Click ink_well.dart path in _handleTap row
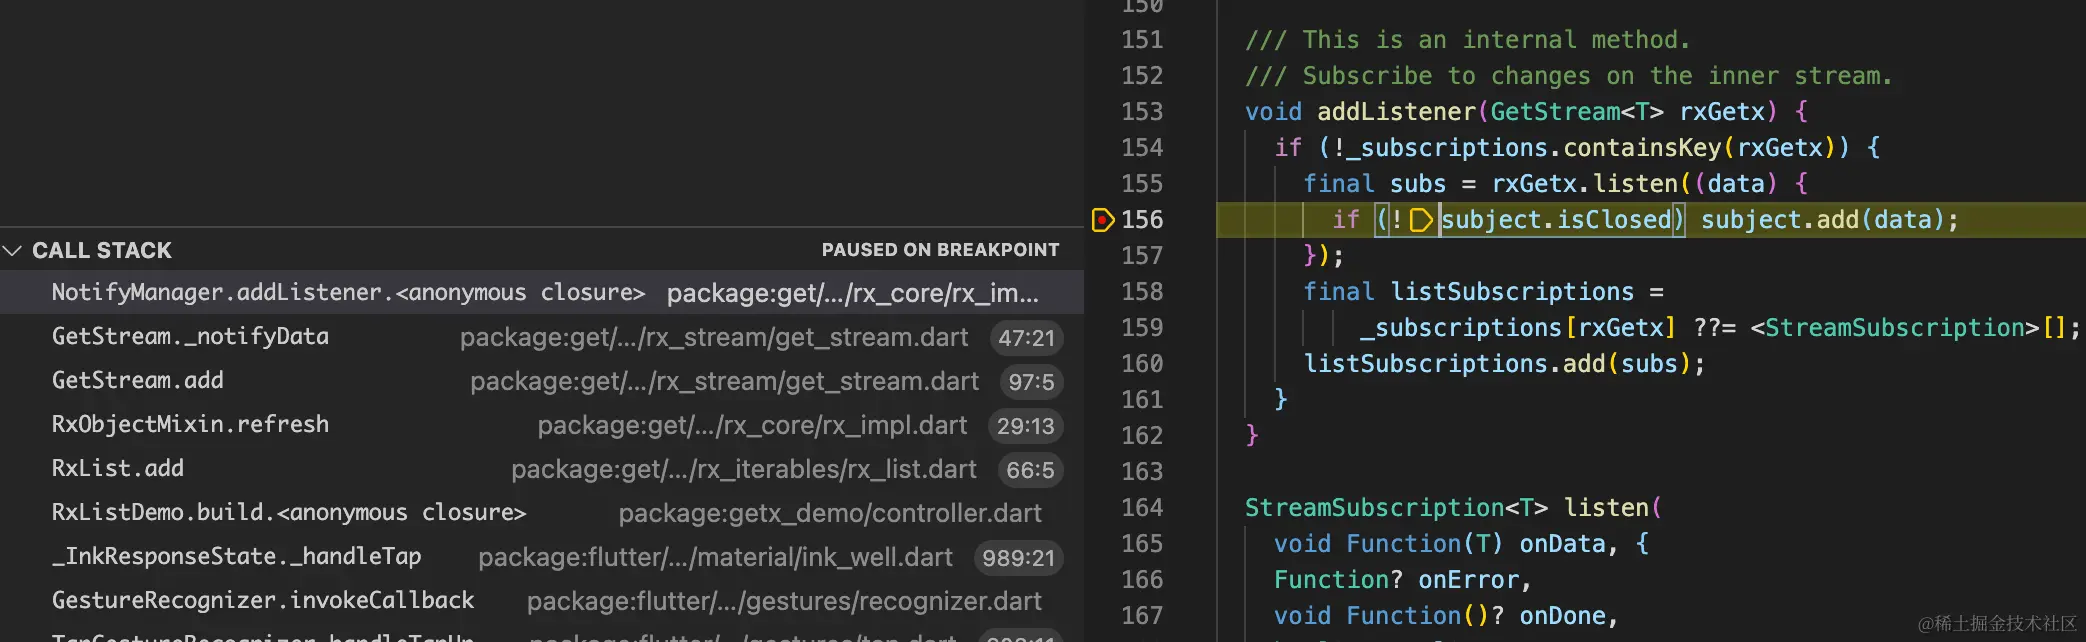Image resolution: width=2086 pixels, height=642 pixels. [715, 558]
